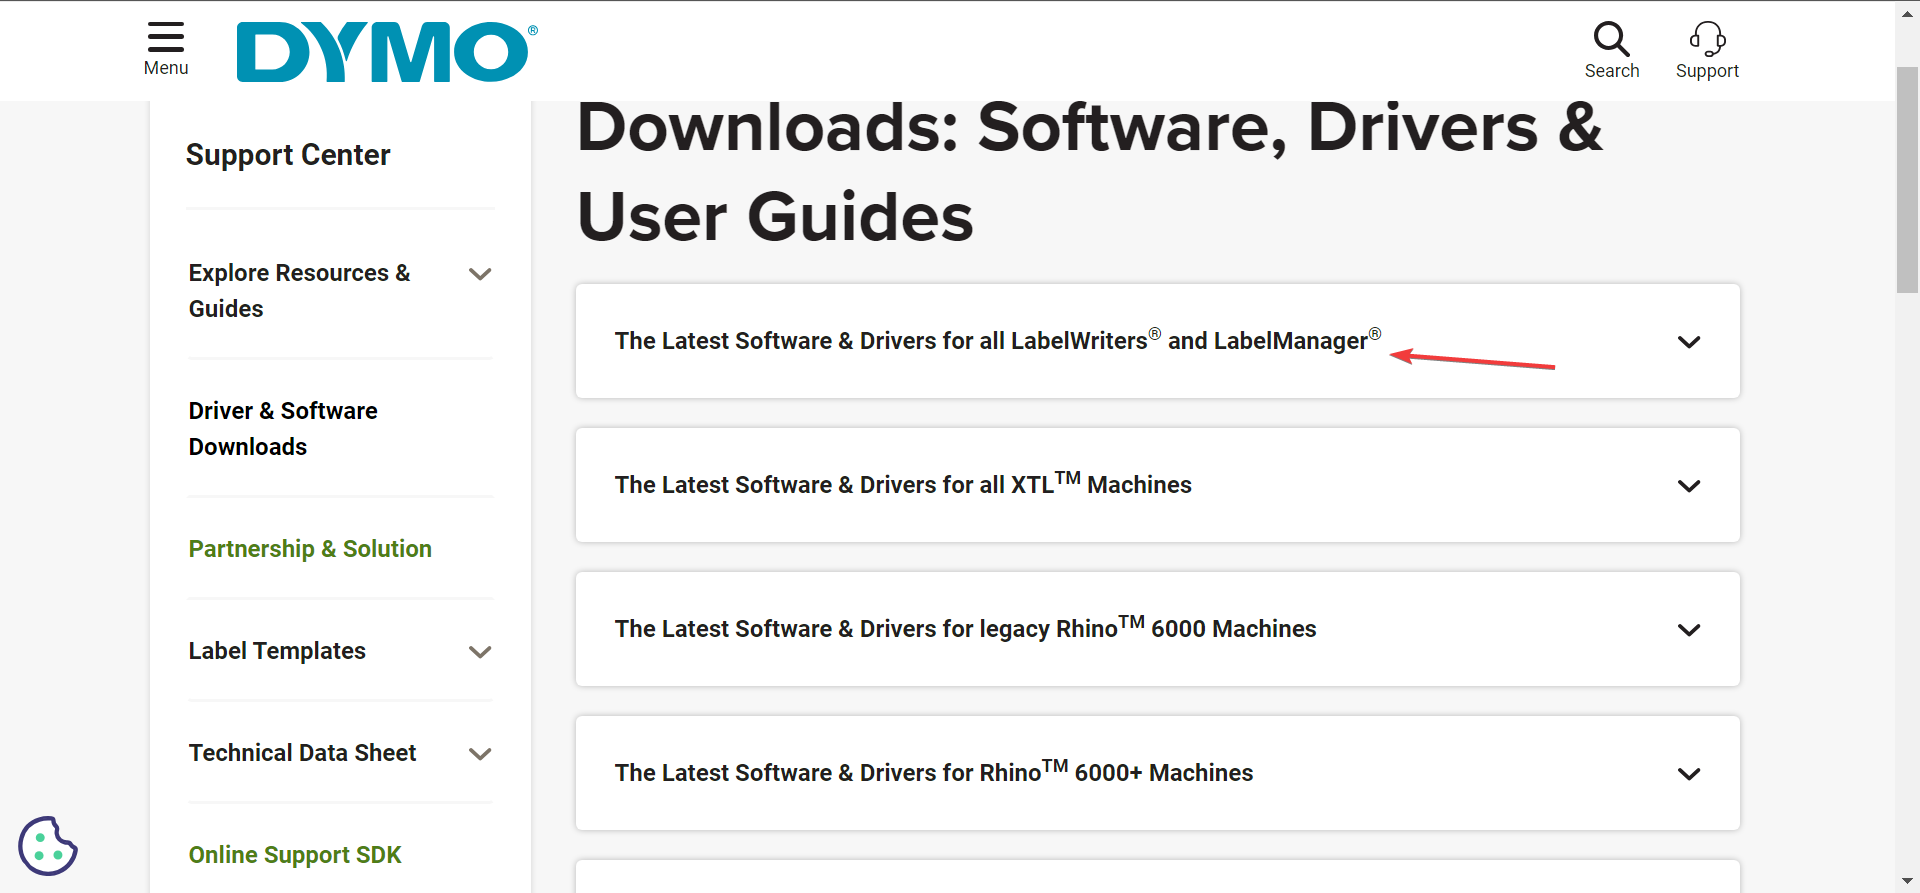This screenshot has height=893, width=1920.
Task: Click the page vertical scrollbar thumb
Action: [x=1907, y=180]
